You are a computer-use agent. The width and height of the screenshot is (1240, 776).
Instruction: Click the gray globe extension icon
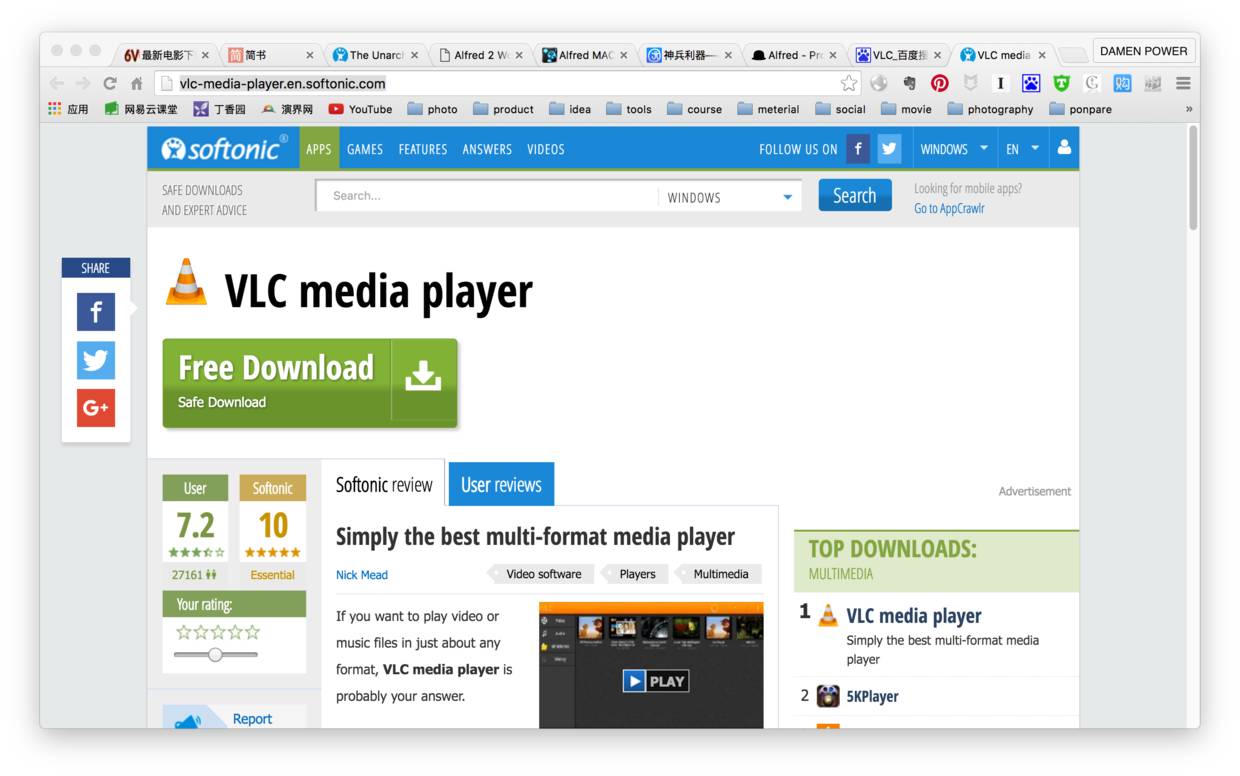point(879,83)
